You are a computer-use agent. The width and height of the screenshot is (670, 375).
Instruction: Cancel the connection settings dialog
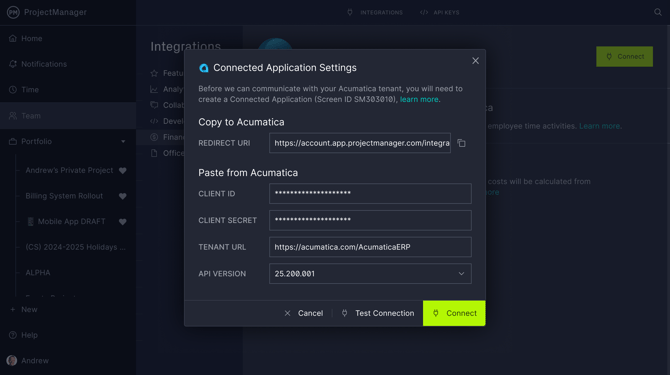click(304, 313)
